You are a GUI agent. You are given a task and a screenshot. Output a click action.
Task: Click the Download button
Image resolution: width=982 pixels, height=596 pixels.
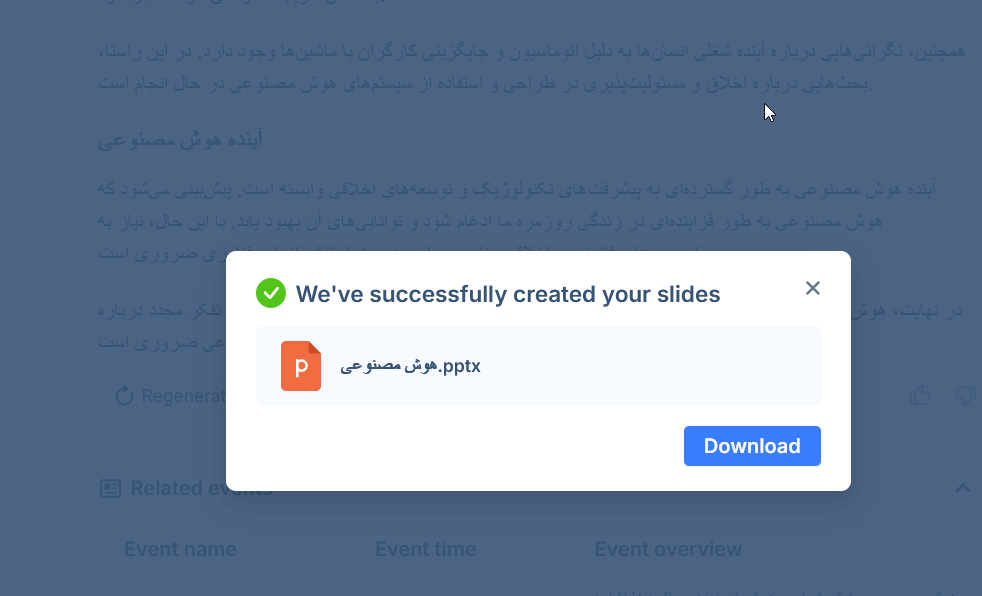(752, 446)
